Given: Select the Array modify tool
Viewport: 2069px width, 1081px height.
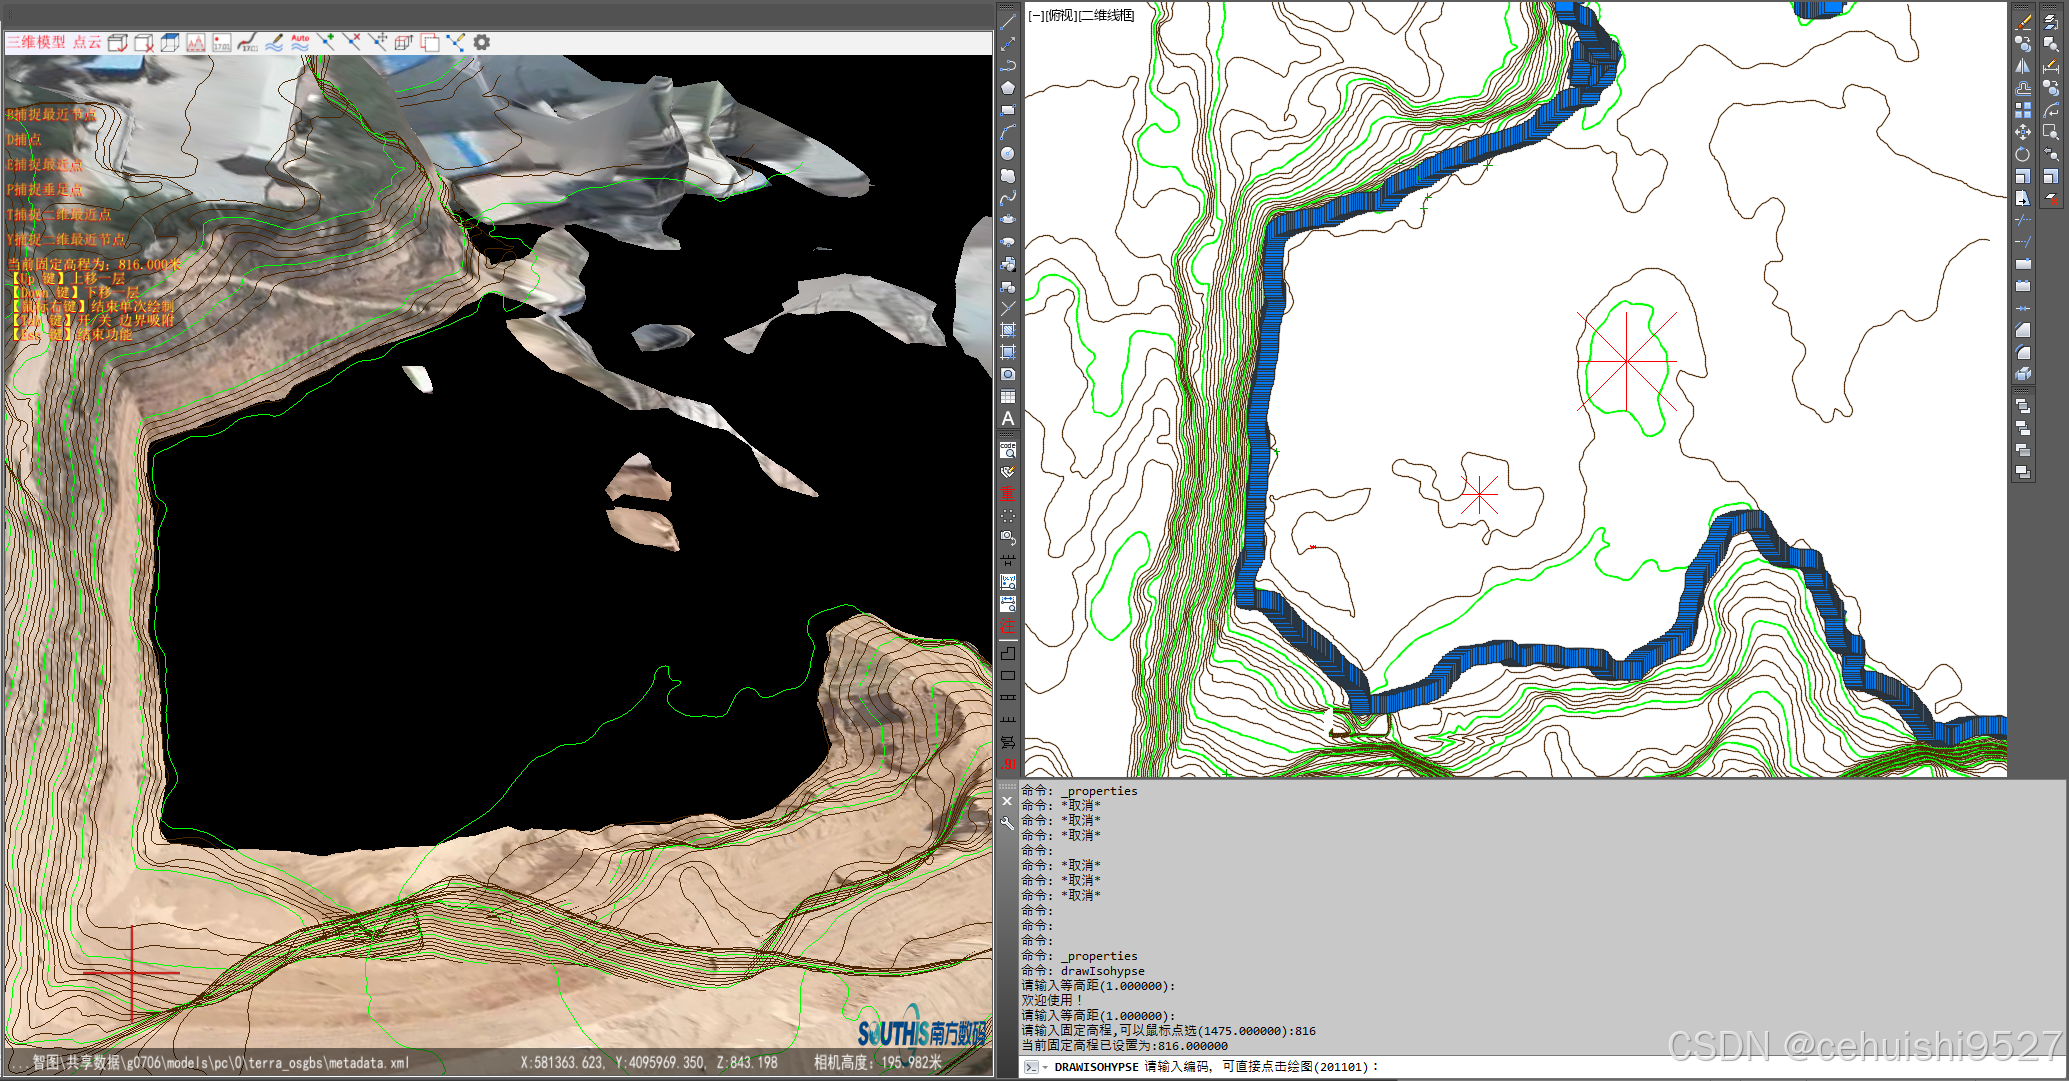Looking at the screenshot, I should point(2023,109).
